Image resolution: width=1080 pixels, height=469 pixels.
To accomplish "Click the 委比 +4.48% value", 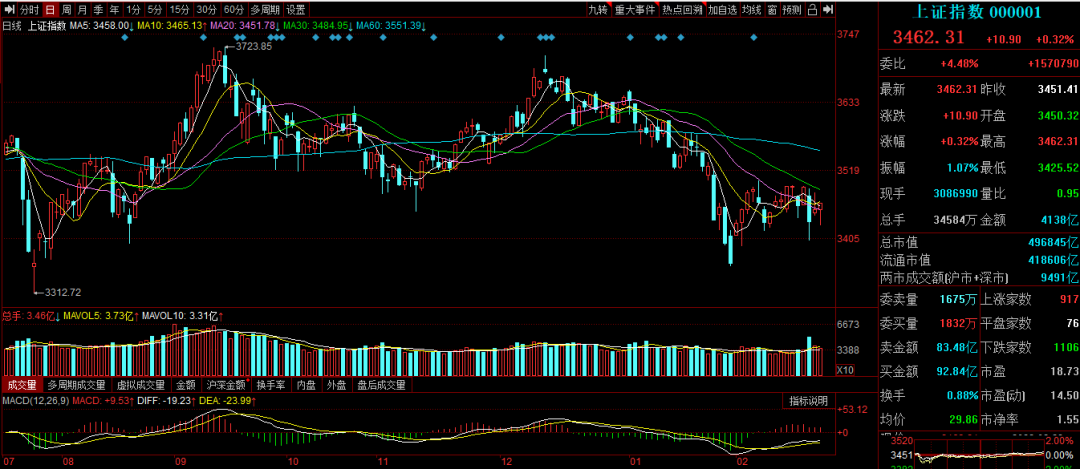I will click(959, 64).
